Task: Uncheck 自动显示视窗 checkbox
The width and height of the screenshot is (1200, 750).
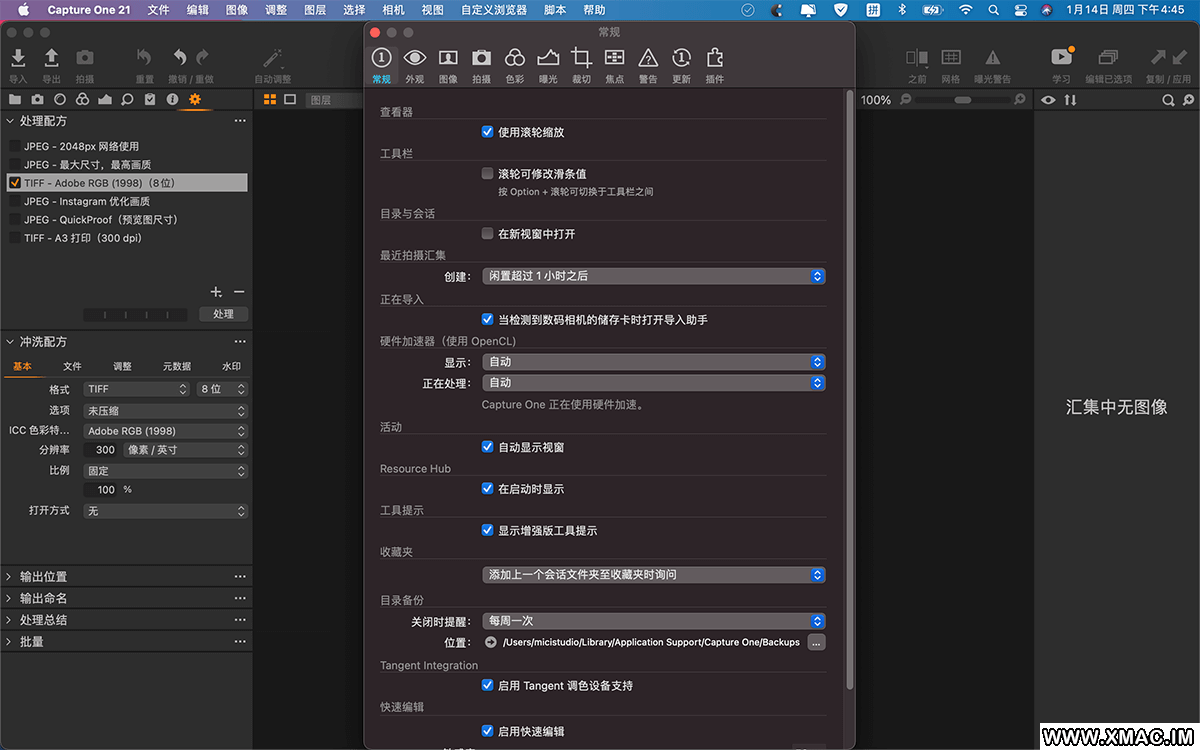Action: coord(487,447)
